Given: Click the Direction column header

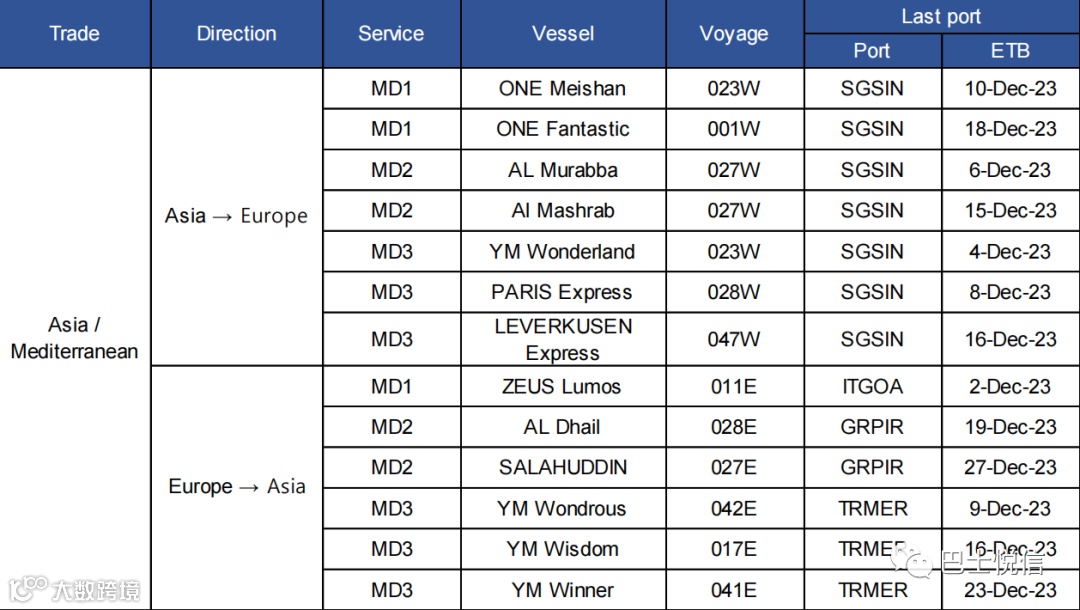Looking at the screenshot, I should tap(236, 34).
